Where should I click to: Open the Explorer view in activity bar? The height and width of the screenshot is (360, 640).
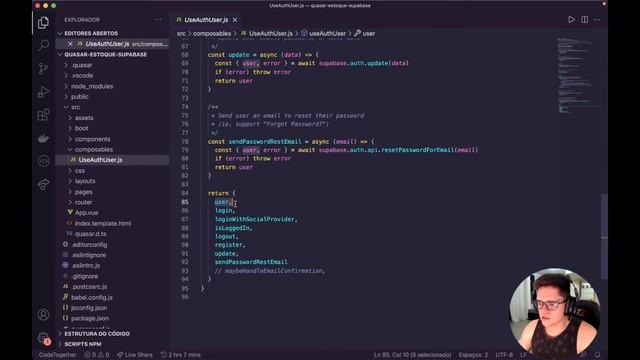43,22
